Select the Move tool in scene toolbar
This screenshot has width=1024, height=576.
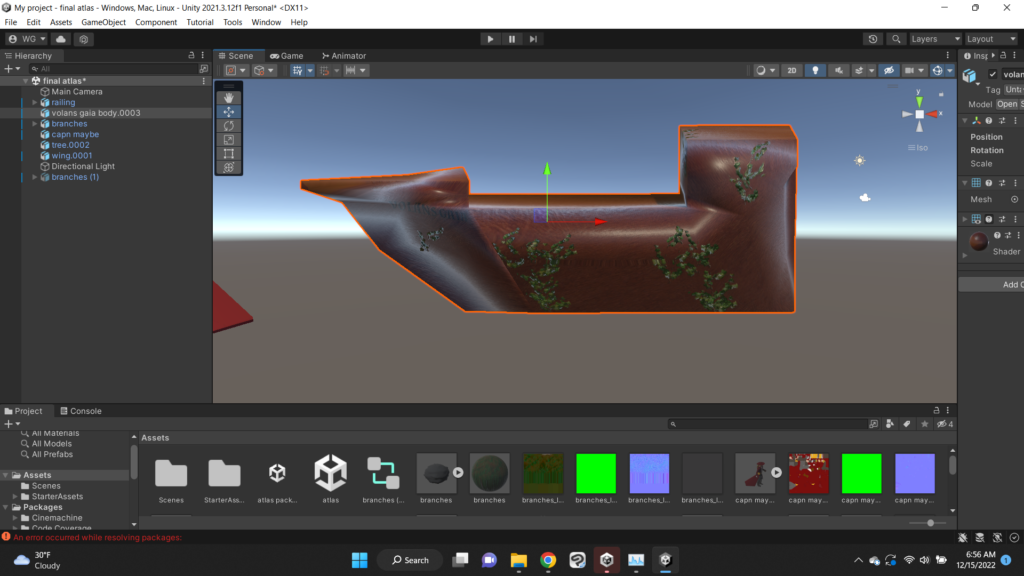click(229, 112)
